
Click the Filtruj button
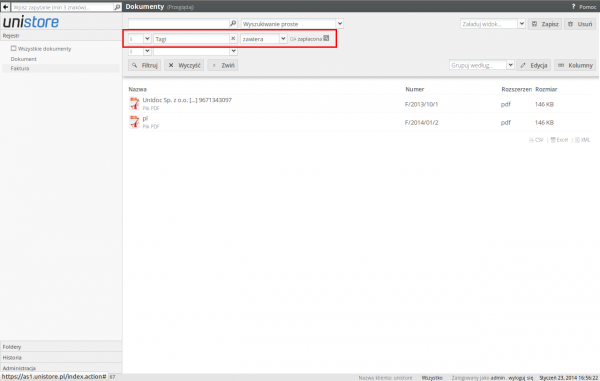[x=144, y=65]
